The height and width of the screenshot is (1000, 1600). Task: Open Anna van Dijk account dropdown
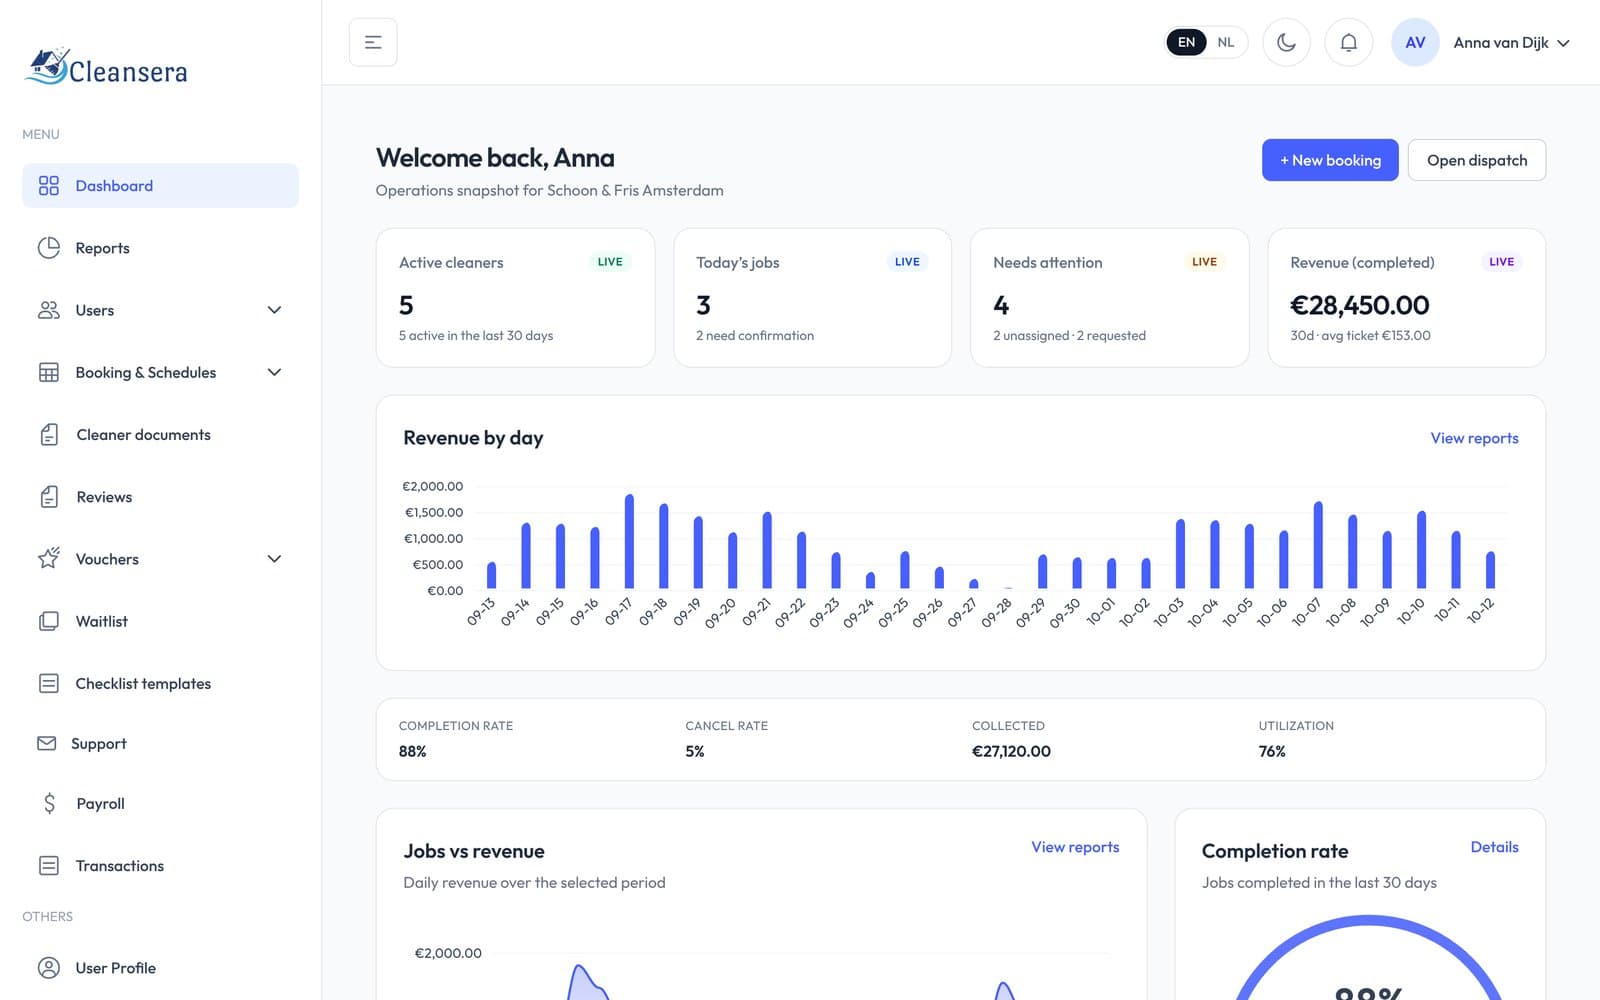pyautogui.click(x=1511, y=42)
